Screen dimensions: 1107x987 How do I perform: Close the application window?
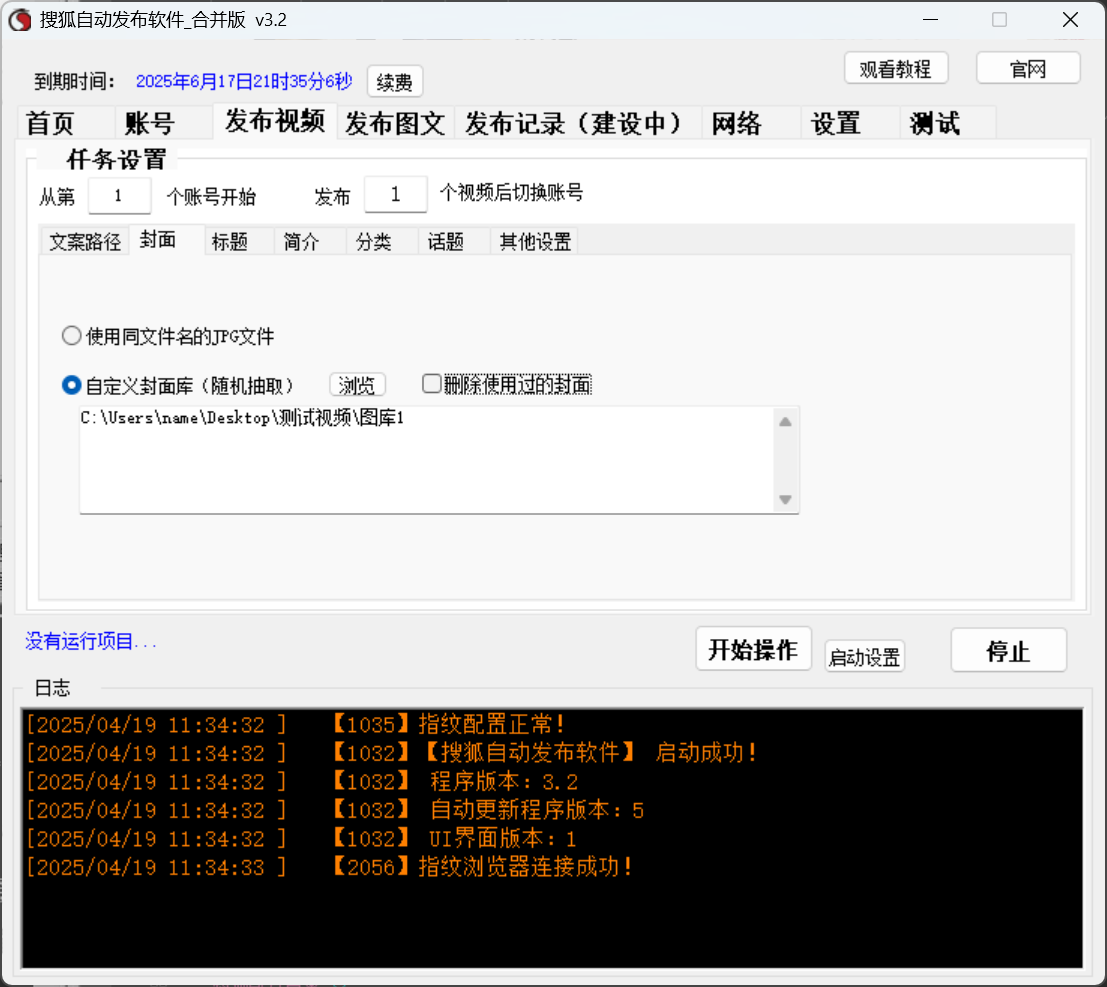coord(1070,20)
